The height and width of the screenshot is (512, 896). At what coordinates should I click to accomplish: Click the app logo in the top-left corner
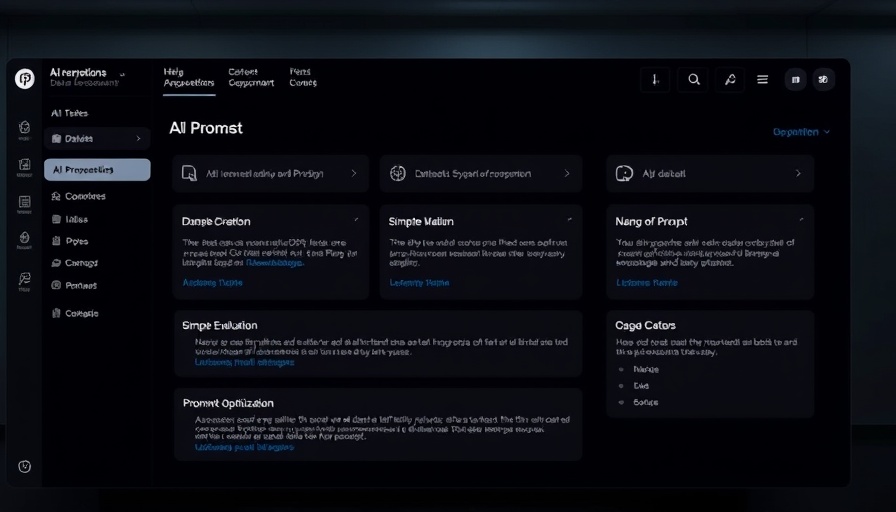coord(25,79)
